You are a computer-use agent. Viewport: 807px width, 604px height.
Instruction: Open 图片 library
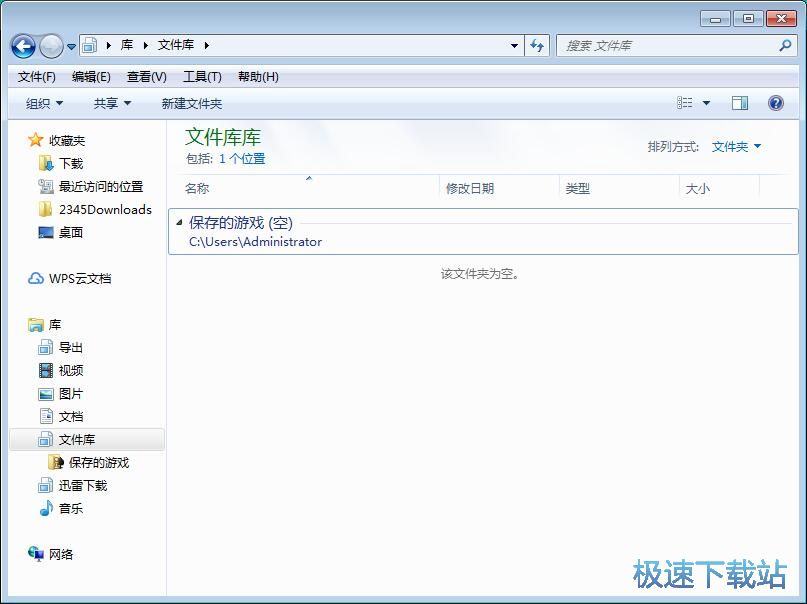[x=61, y=394]
